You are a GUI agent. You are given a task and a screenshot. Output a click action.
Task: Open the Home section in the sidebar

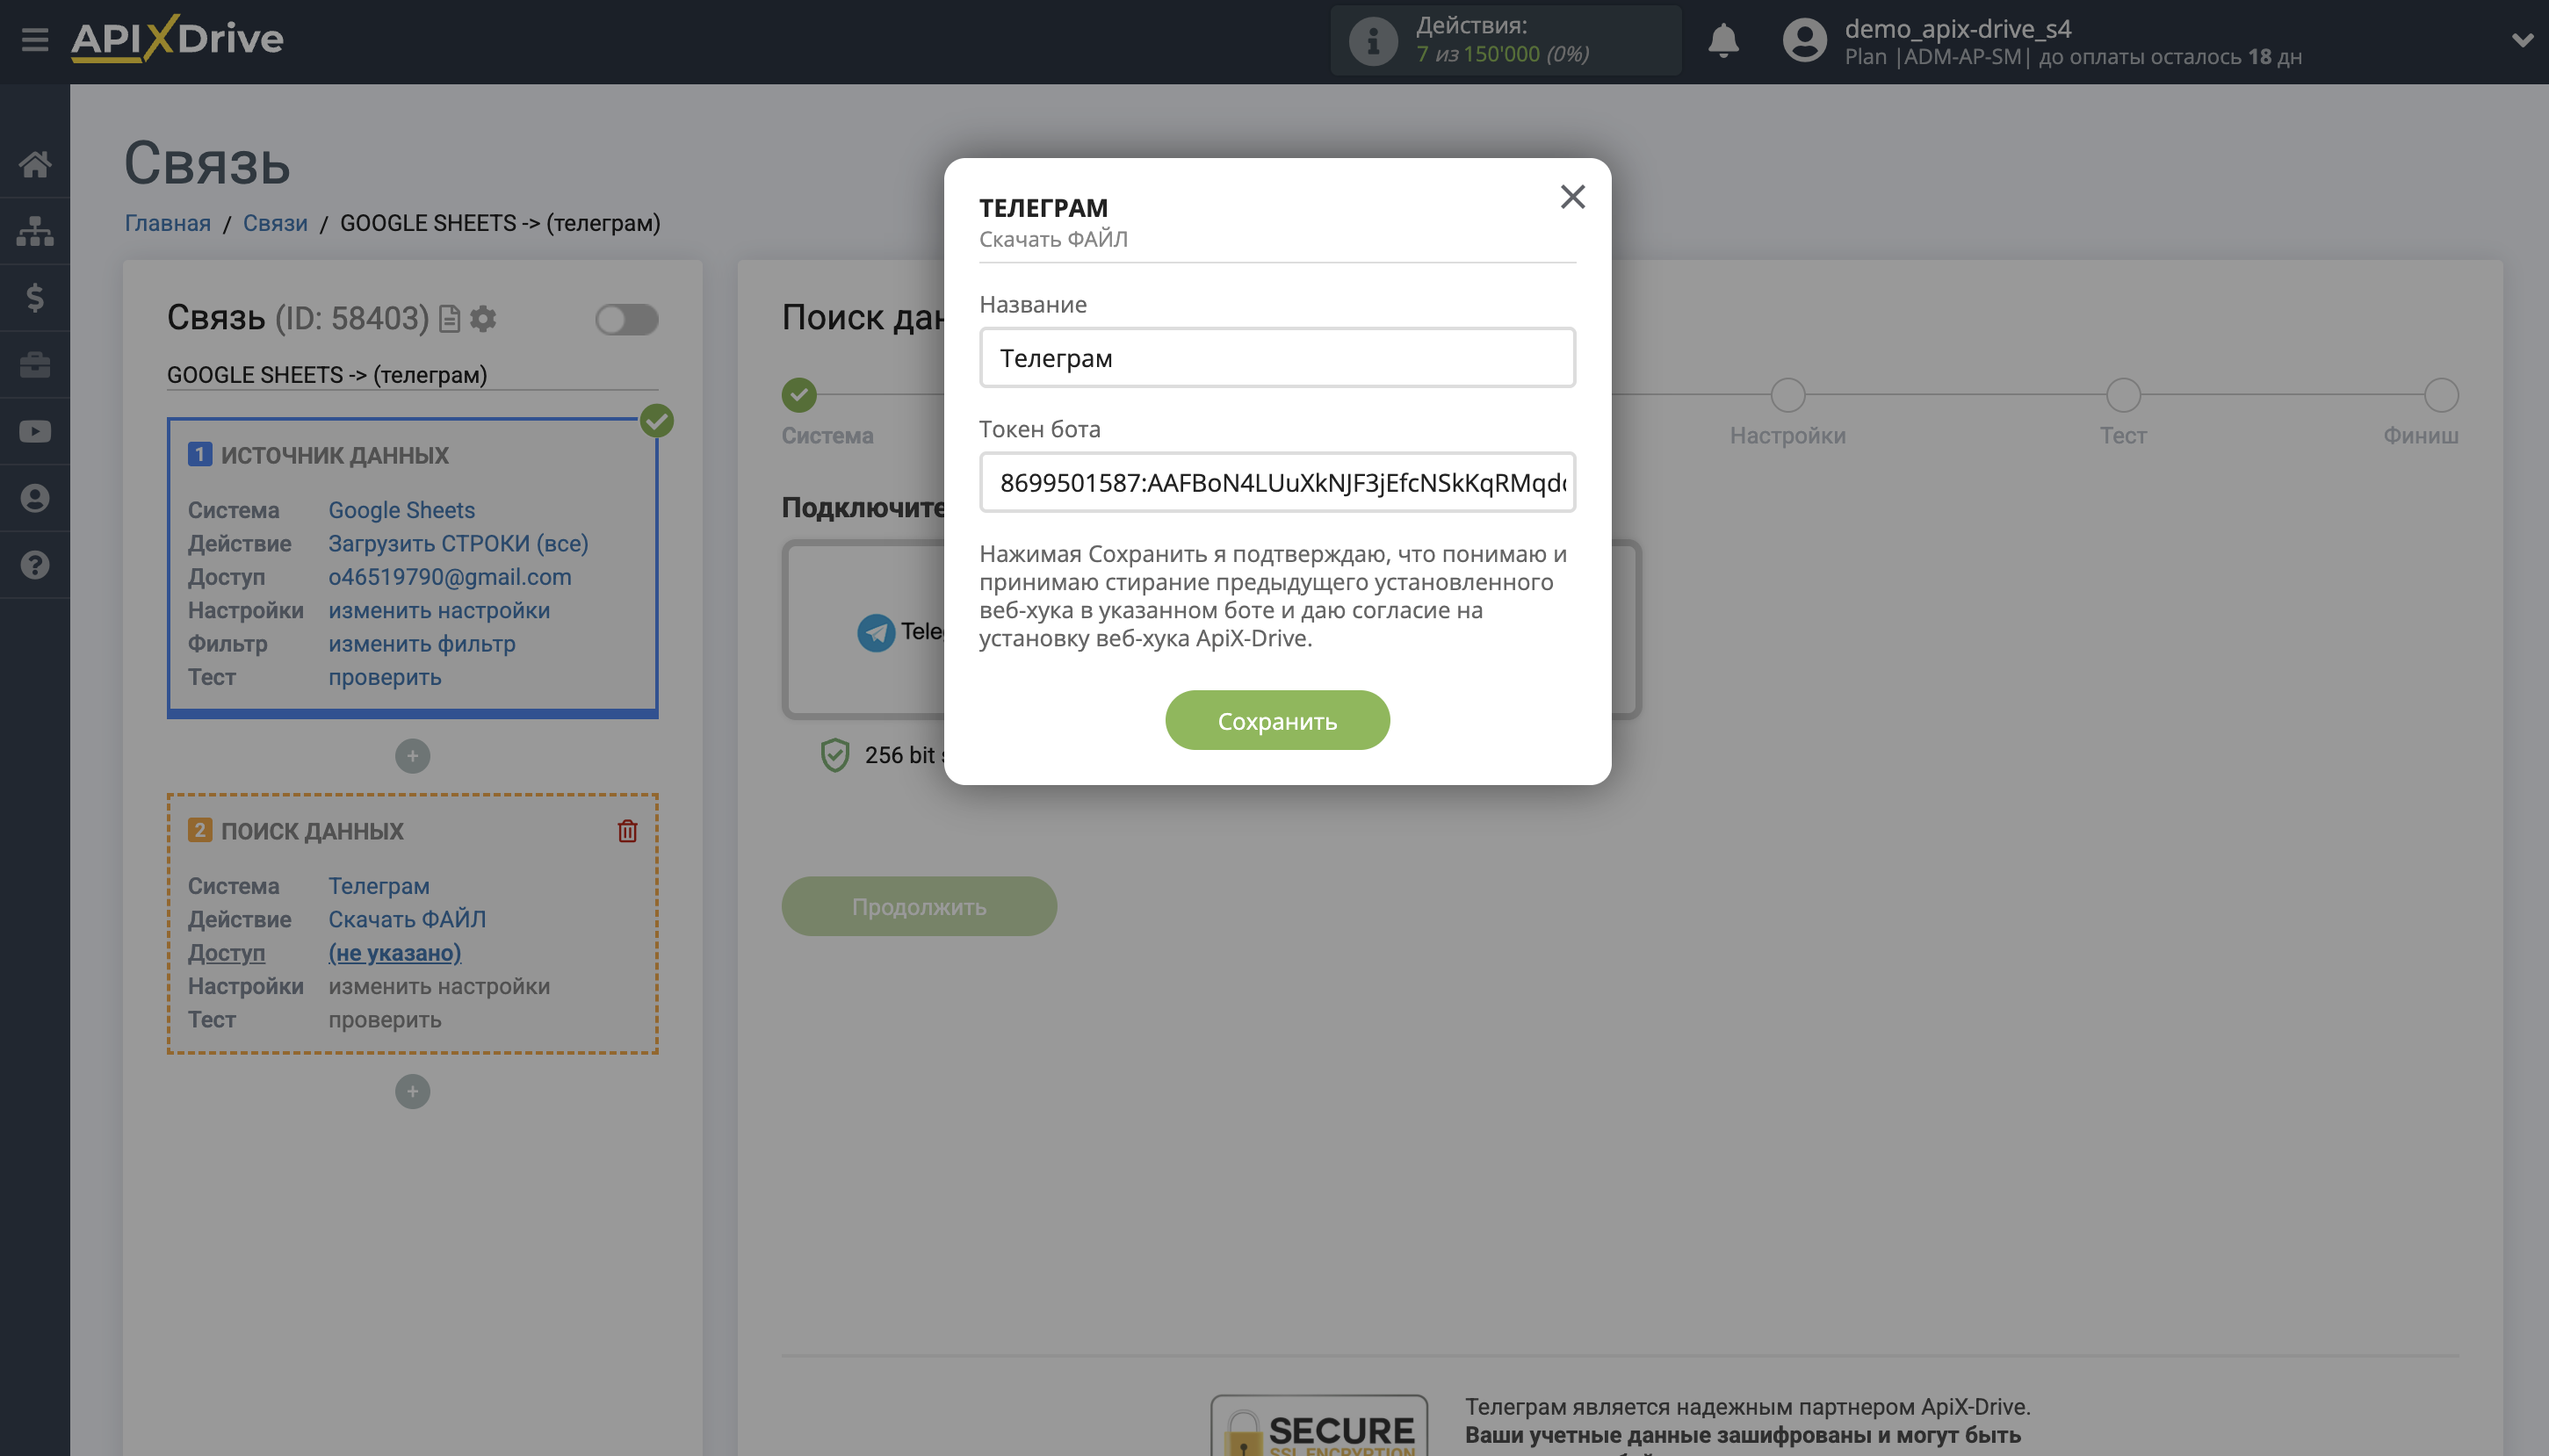pos(36,163)
